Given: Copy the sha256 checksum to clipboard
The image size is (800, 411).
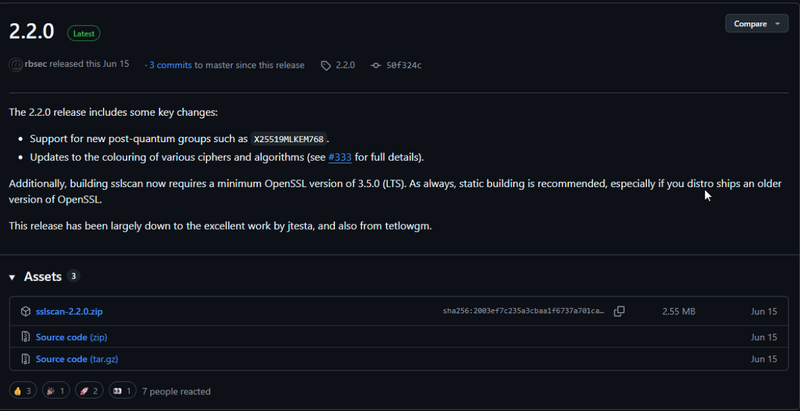Looking at the screenshot, I should coord(619,311).
